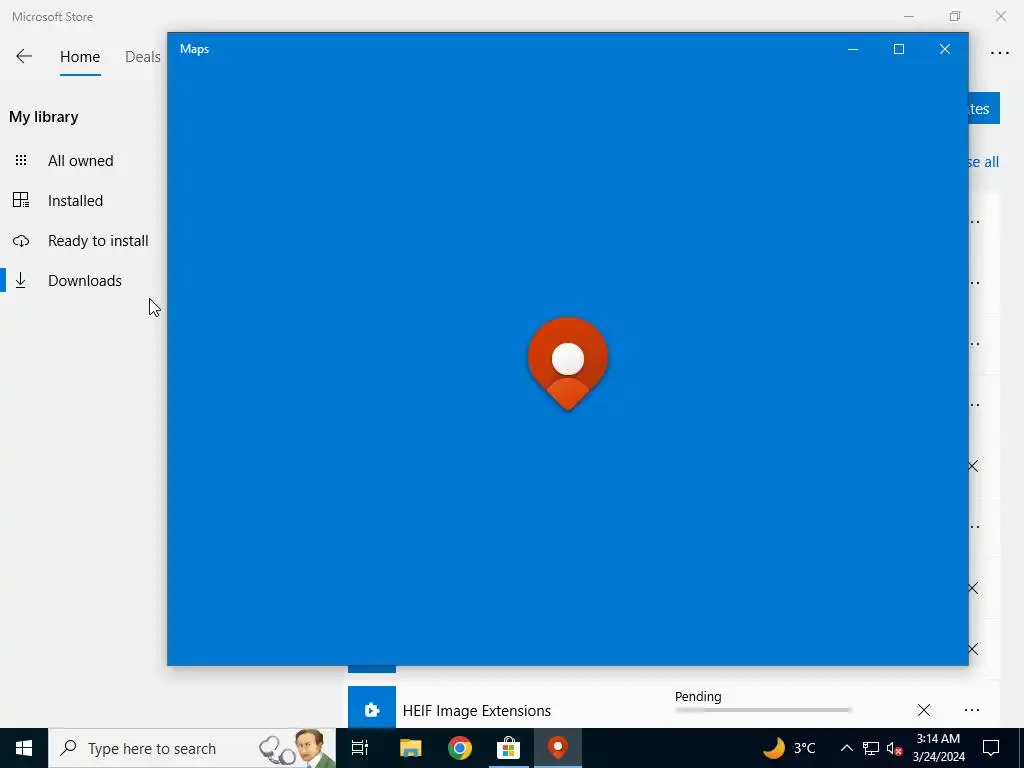Open network settings from the tray
Screen dimensions: 1024x768
coord(871,748)
